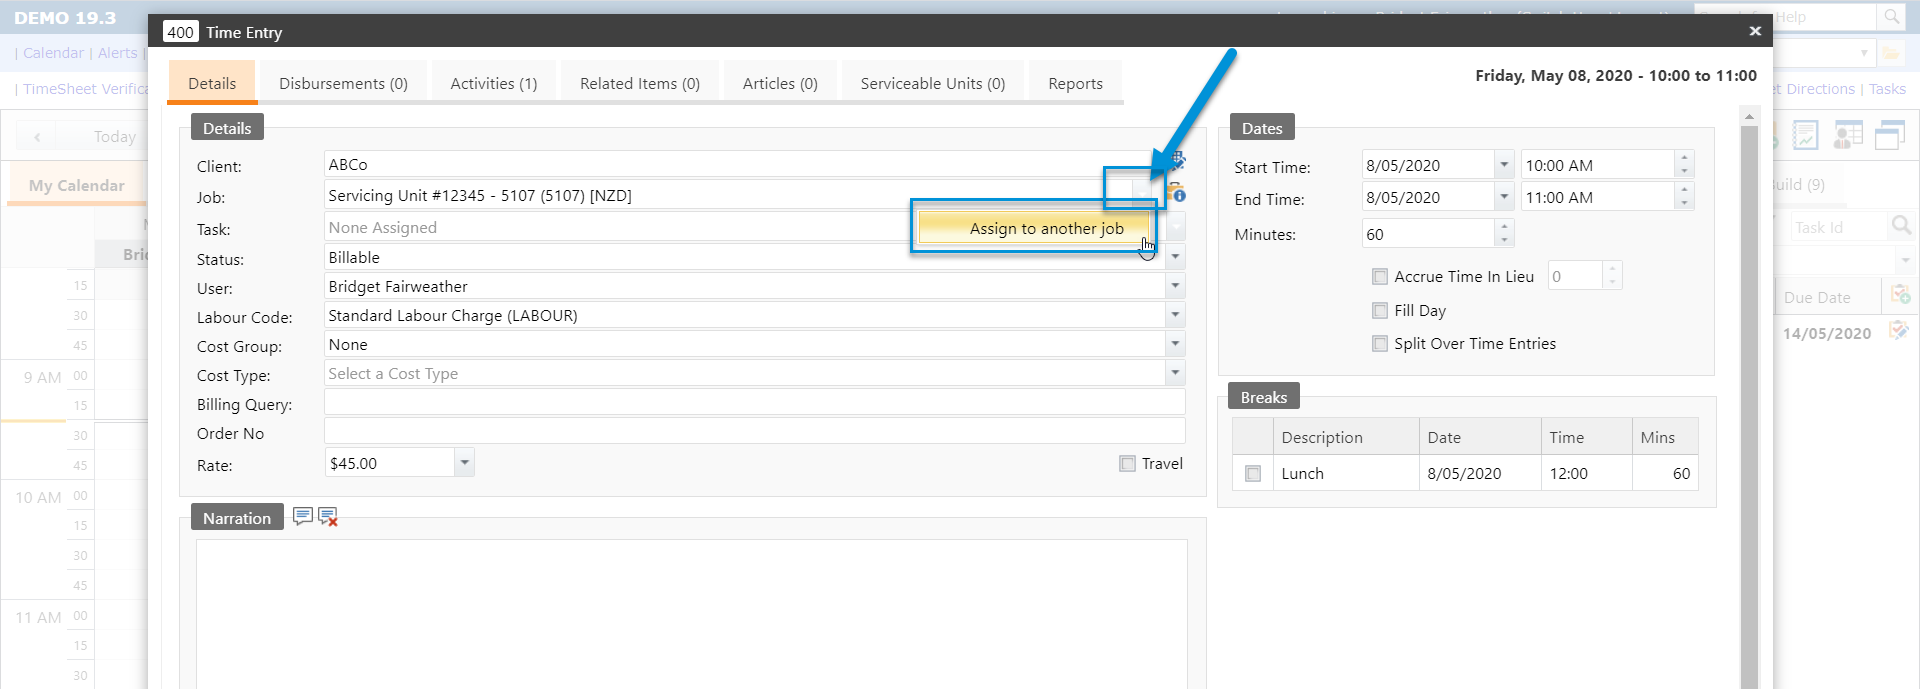
Task: Tick the Accrue Time In Lieu checkbox
Action: (x=1380, y=277)
